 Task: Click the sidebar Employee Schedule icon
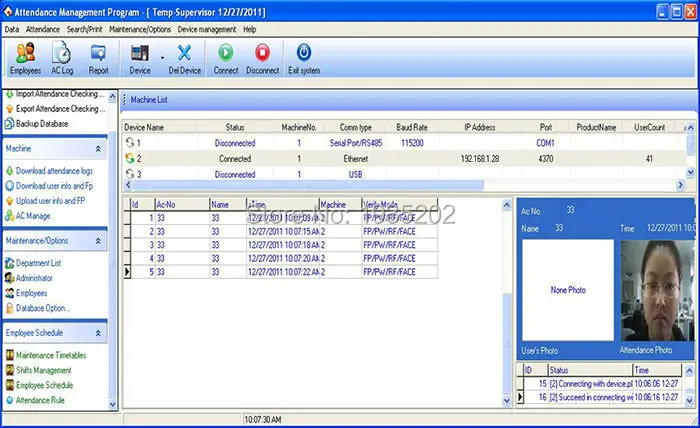click(x=9, y=385)
